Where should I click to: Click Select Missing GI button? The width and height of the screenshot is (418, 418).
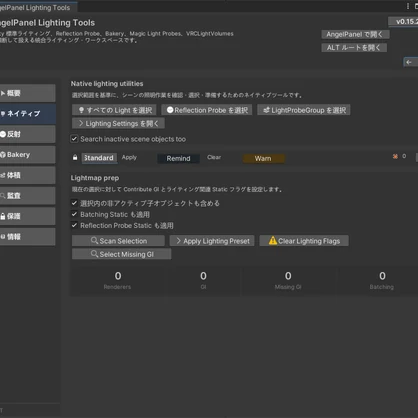click(122, 254)
